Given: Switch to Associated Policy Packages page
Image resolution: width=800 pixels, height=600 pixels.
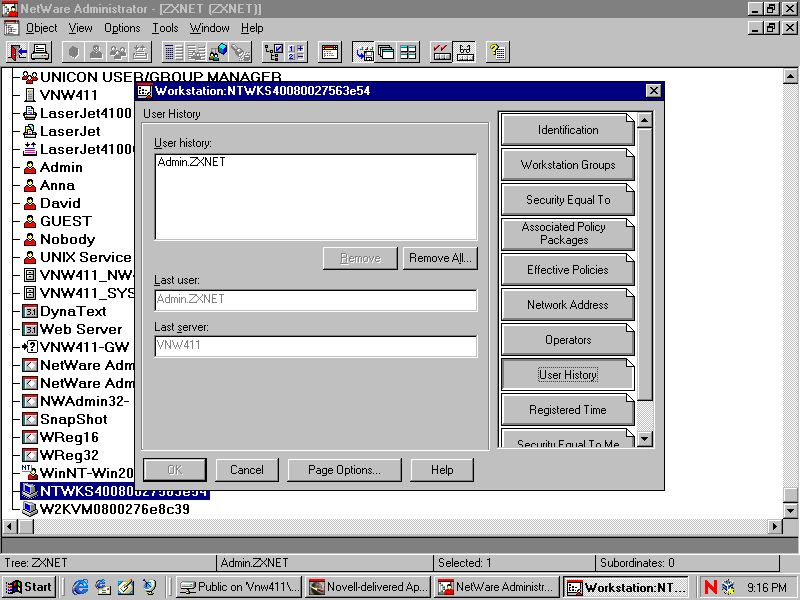Looking at the screenshot, I should pyautogui.click(x=568, y=234).
